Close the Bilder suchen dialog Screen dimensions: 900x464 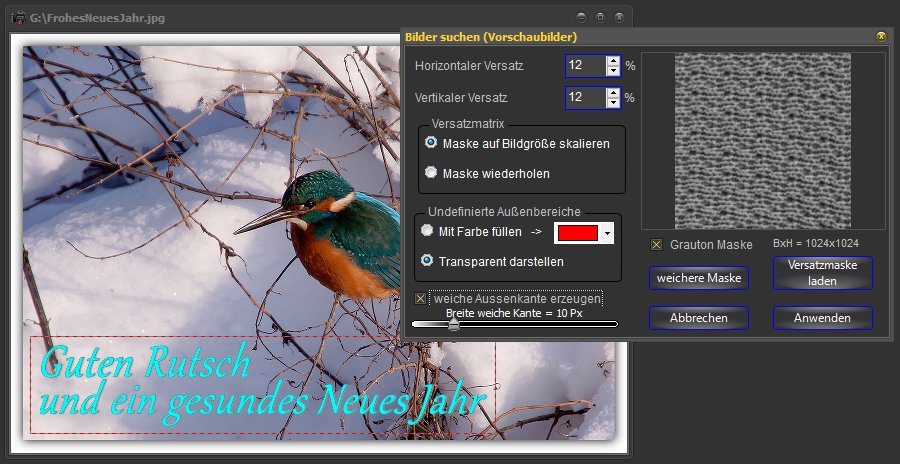coord(881,37)
